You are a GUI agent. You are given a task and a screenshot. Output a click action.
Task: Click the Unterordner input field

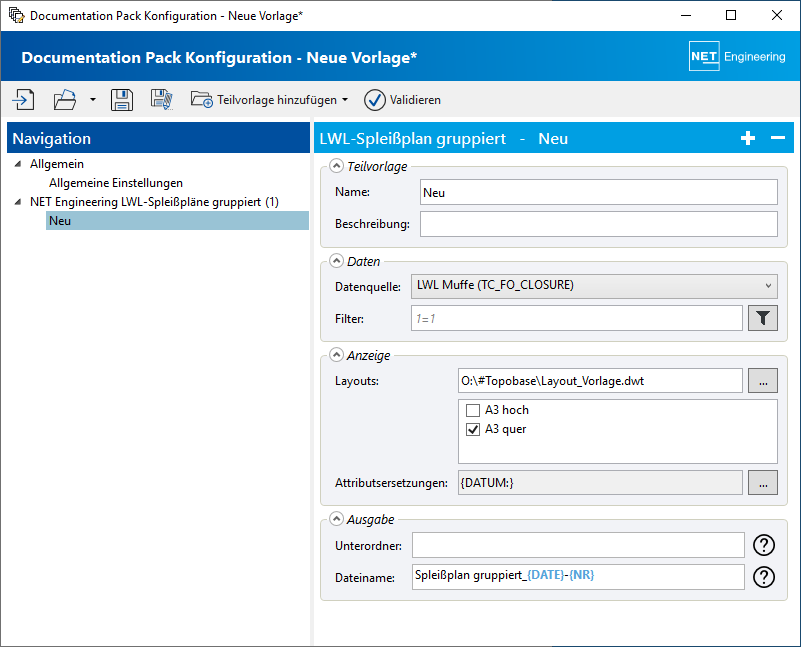click(578, 545)
